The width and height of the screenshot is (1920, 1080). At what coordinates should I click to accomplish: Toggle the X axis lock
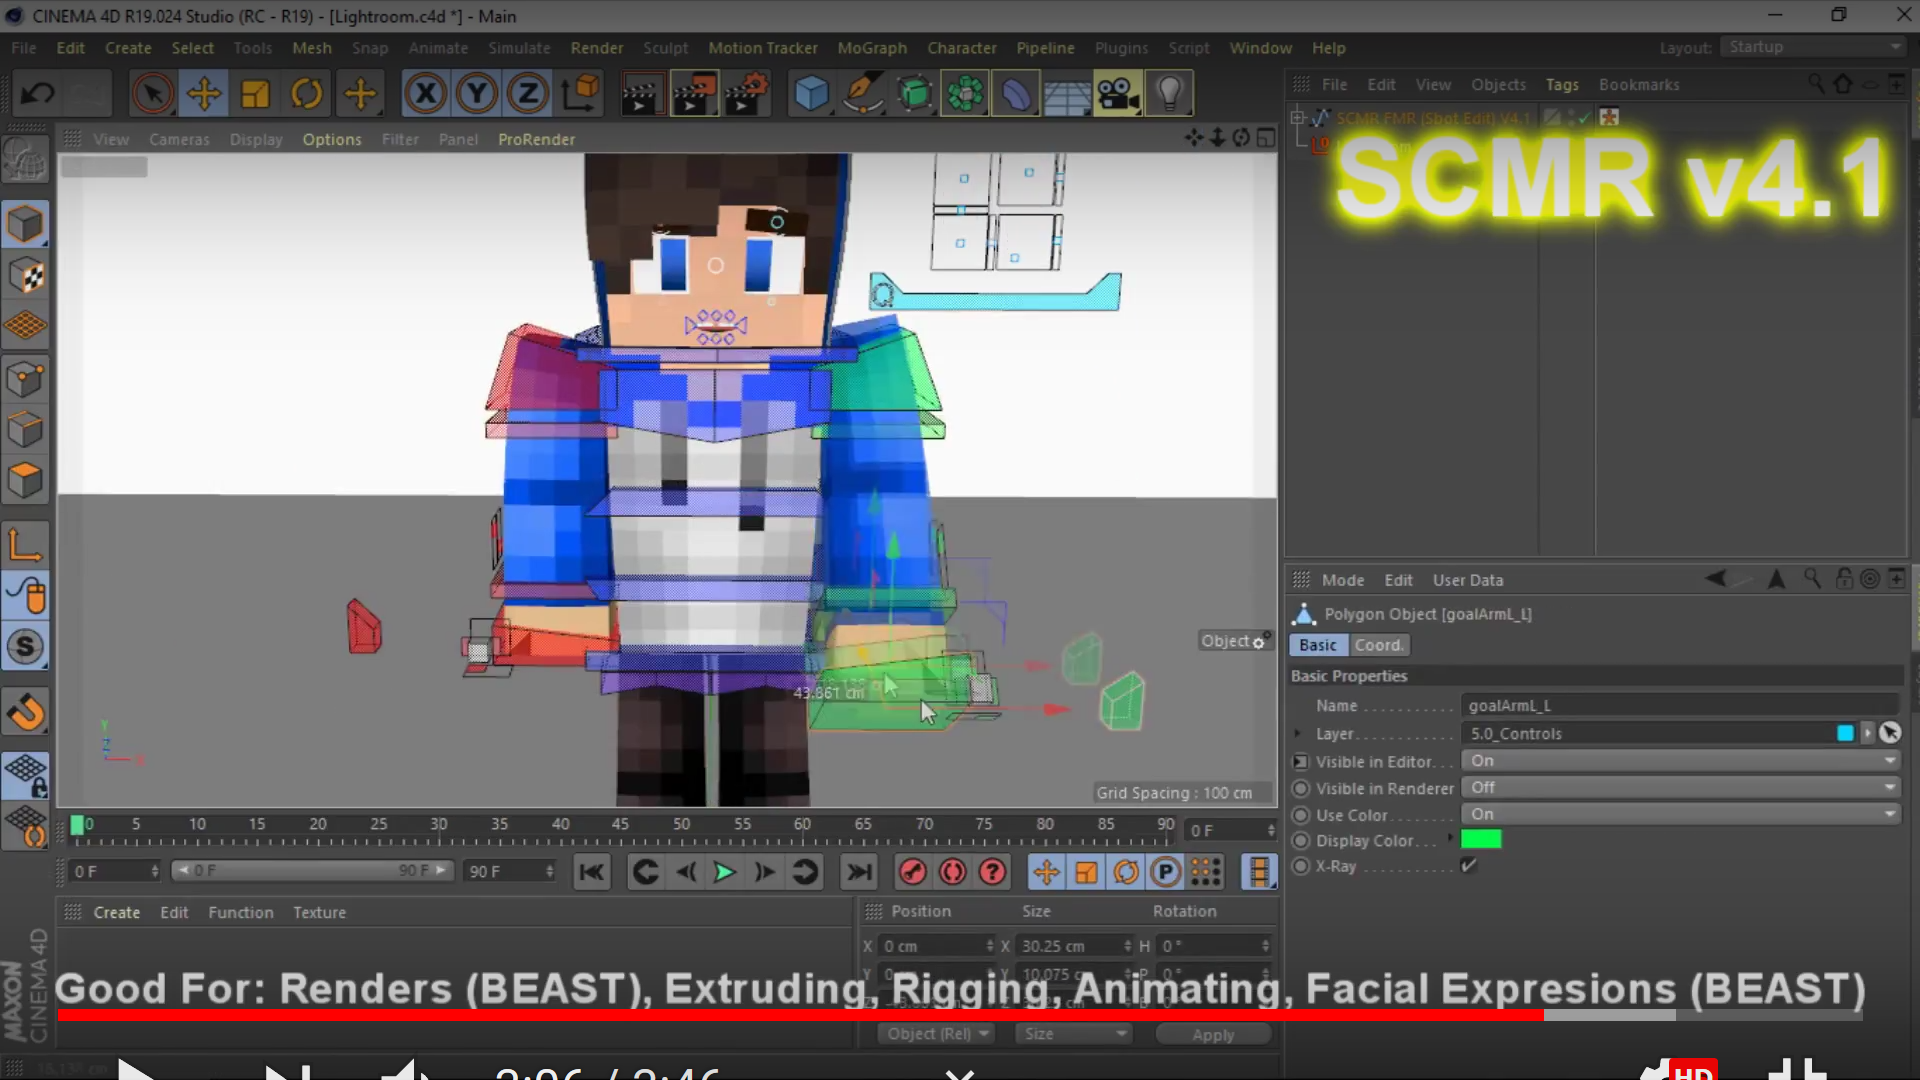pos(426,94)
